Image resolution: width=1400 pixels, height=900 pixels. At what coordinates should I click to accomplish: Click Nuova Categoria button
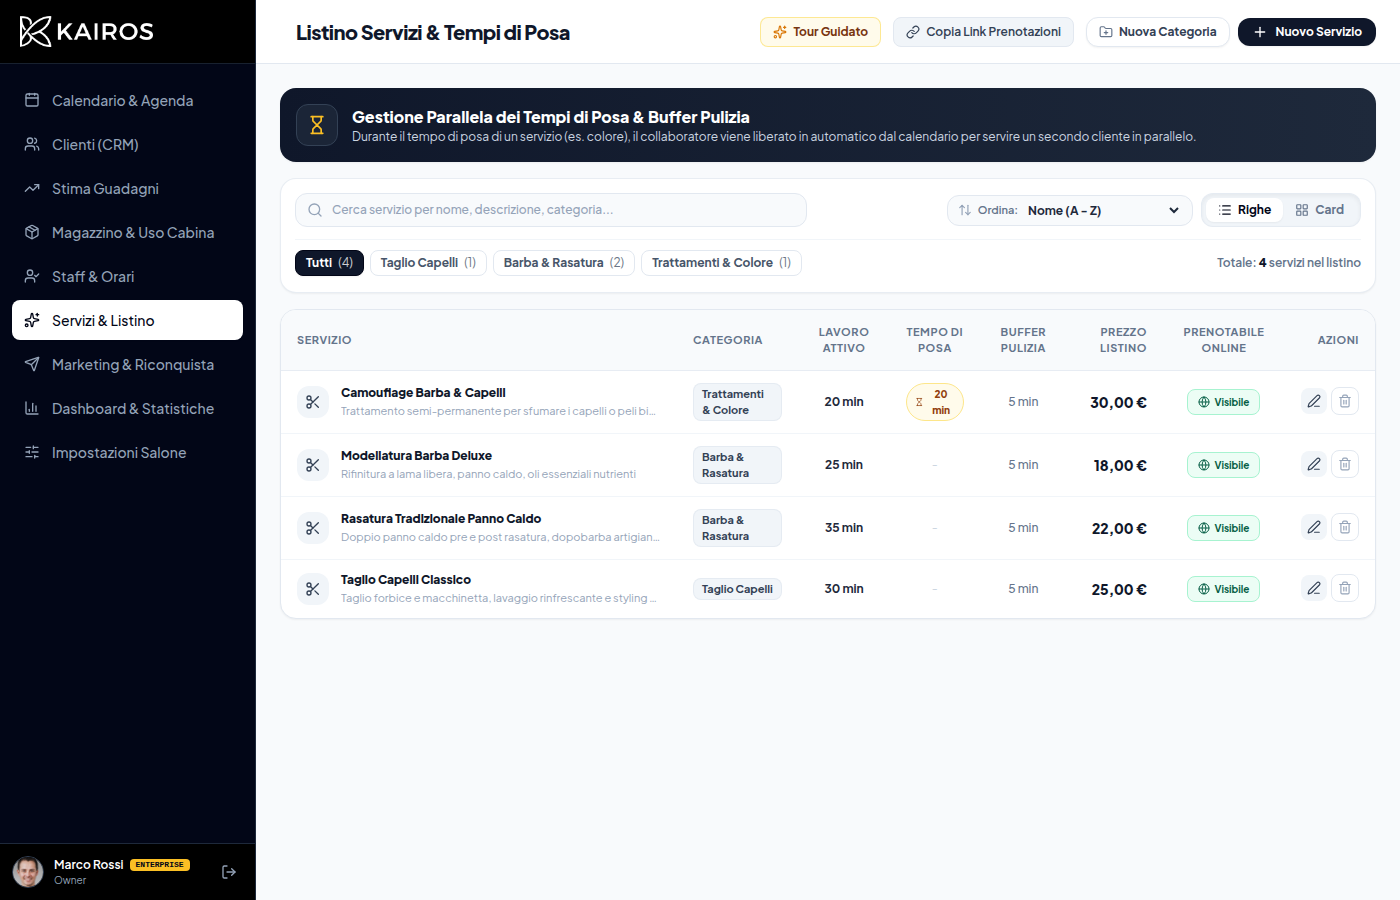tap(1157, 32)
